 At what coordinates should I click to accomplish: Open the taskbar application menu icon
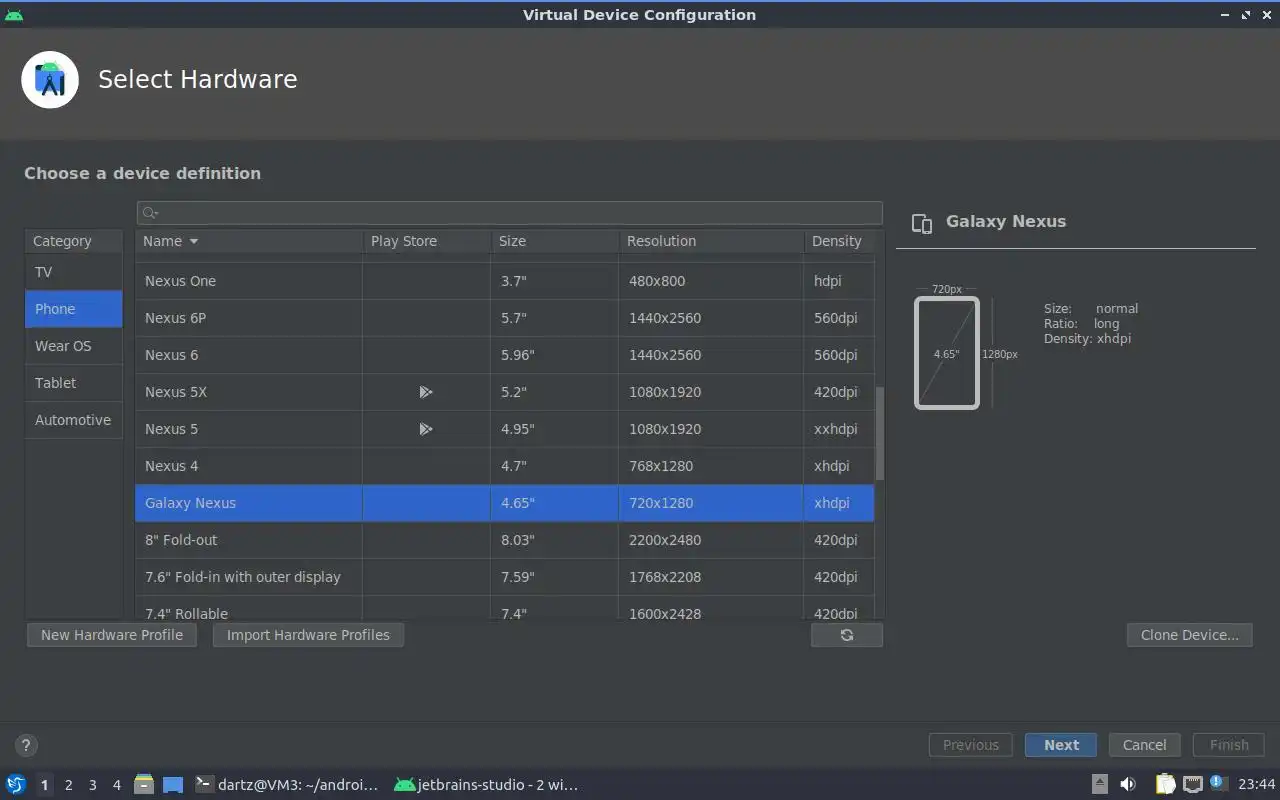(x=16, y=785)
